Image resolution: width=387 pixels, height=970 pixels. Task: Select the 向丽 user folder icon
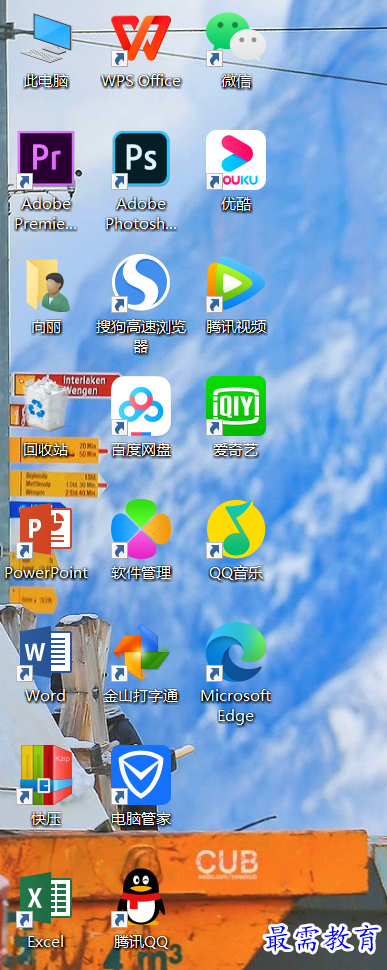tap(47, 284)
